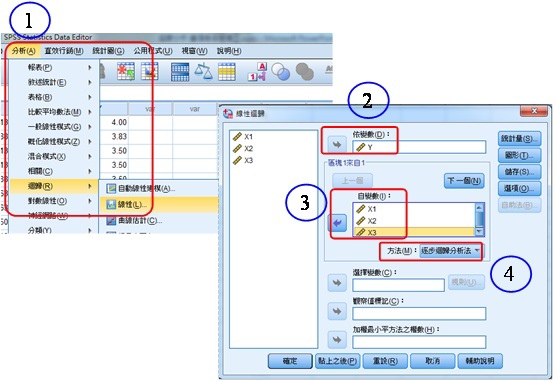Screen dimensions: 556x381
Task: Click the empty 觀察值標記(C) field
Action: point(419,313)
